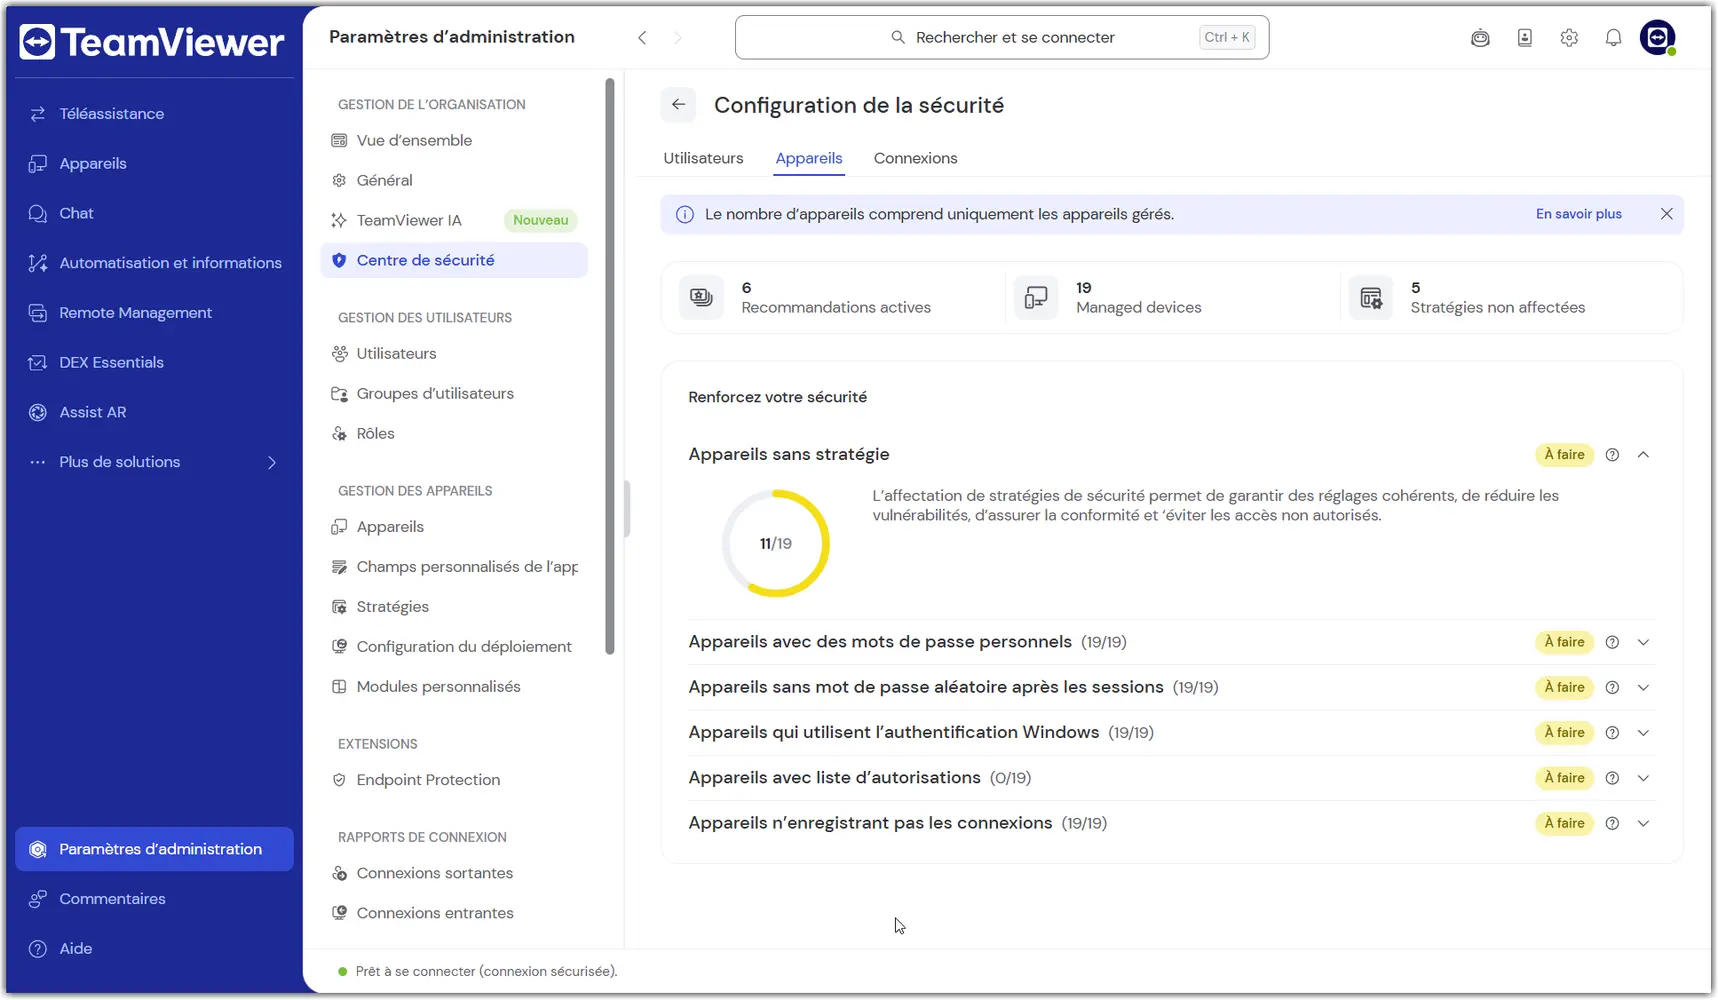Click the settings menu vertical scrollbar
The height and width of the screenshot is (1000, 1718).
610,366
